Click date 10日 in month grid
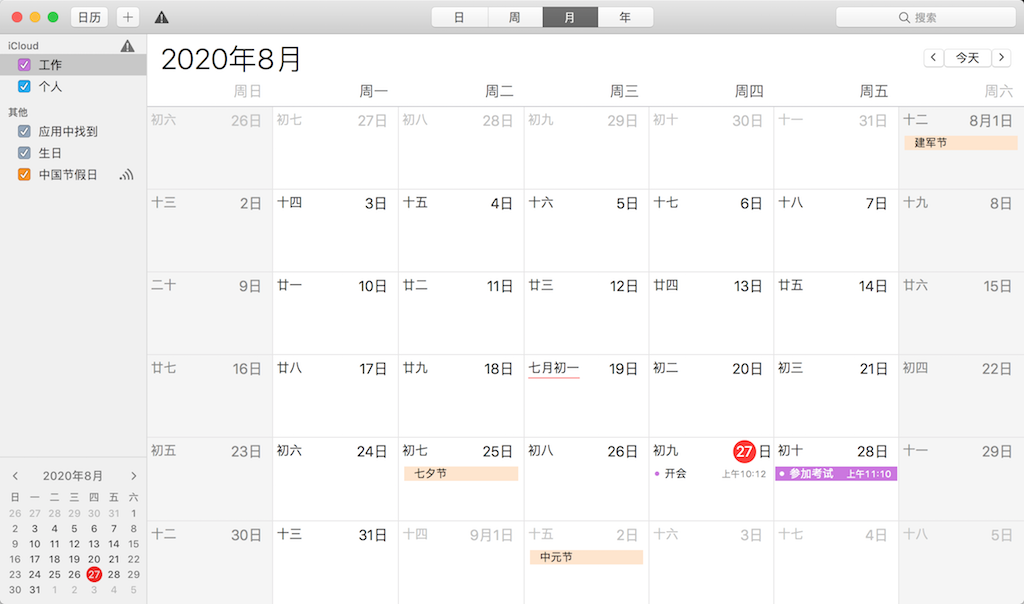Screen dimensions: 1024x604 point(373,286)
